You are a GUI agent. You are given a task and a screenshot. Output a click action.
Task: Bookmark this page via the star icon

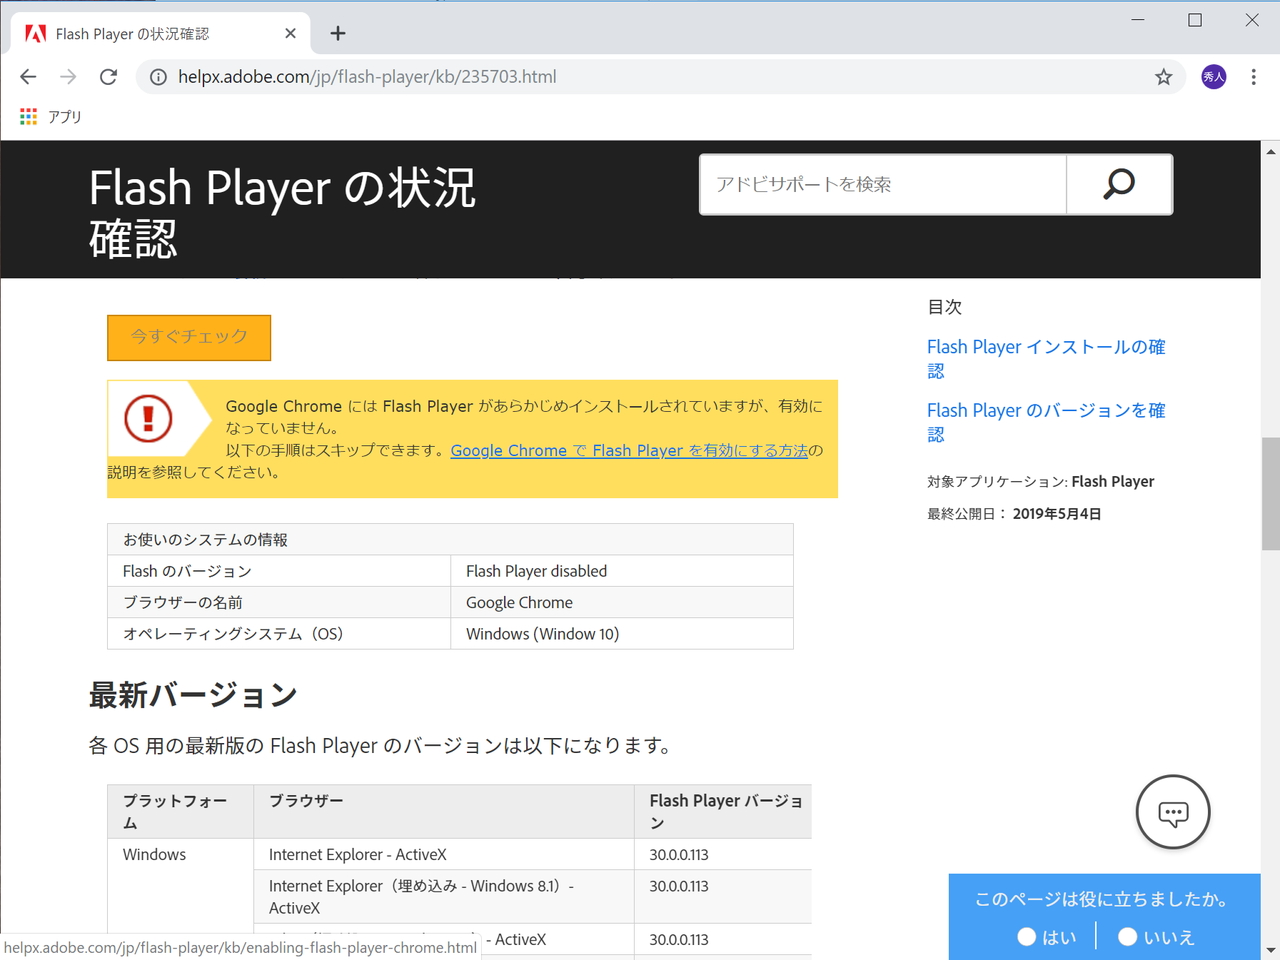click(x=1163, y=76)
